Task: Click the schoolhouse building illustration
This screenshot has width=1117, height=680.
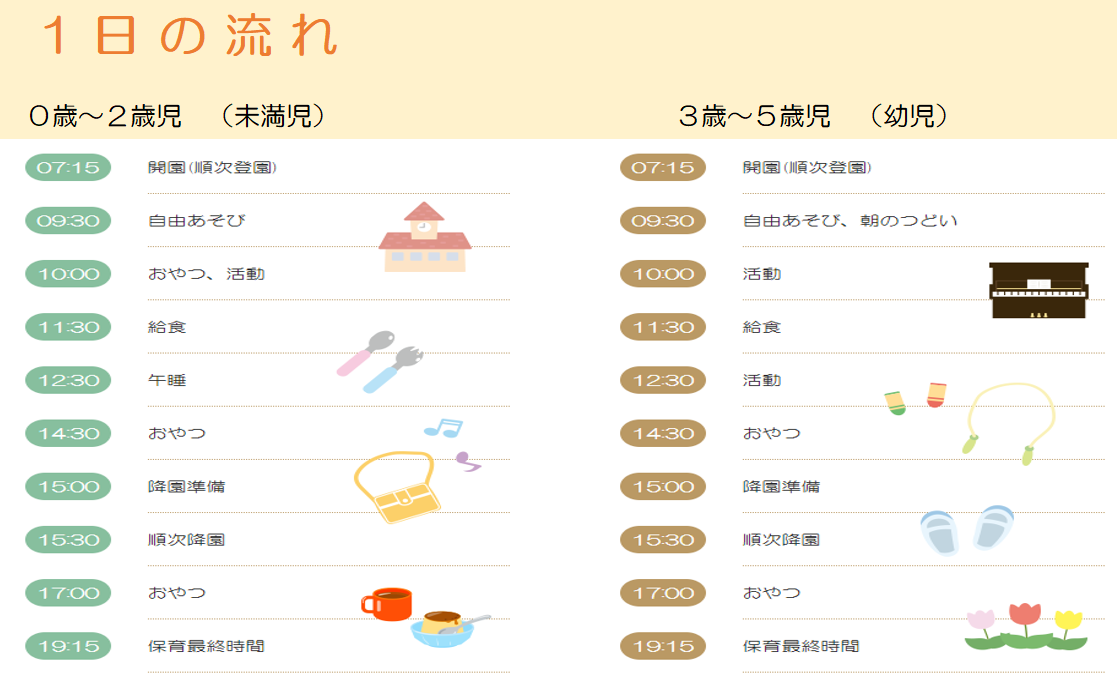Action: pos(425,237)
